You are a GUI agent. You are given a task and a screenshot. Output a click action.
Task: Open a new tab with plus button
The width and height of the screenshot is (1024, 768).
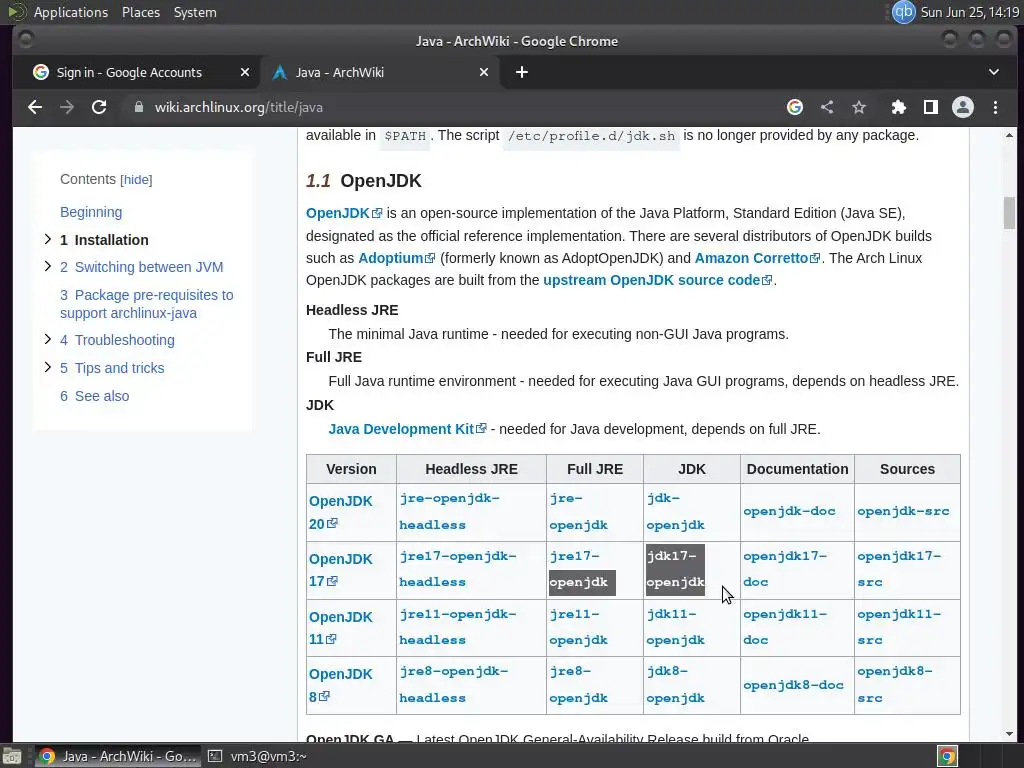point(522,72)
